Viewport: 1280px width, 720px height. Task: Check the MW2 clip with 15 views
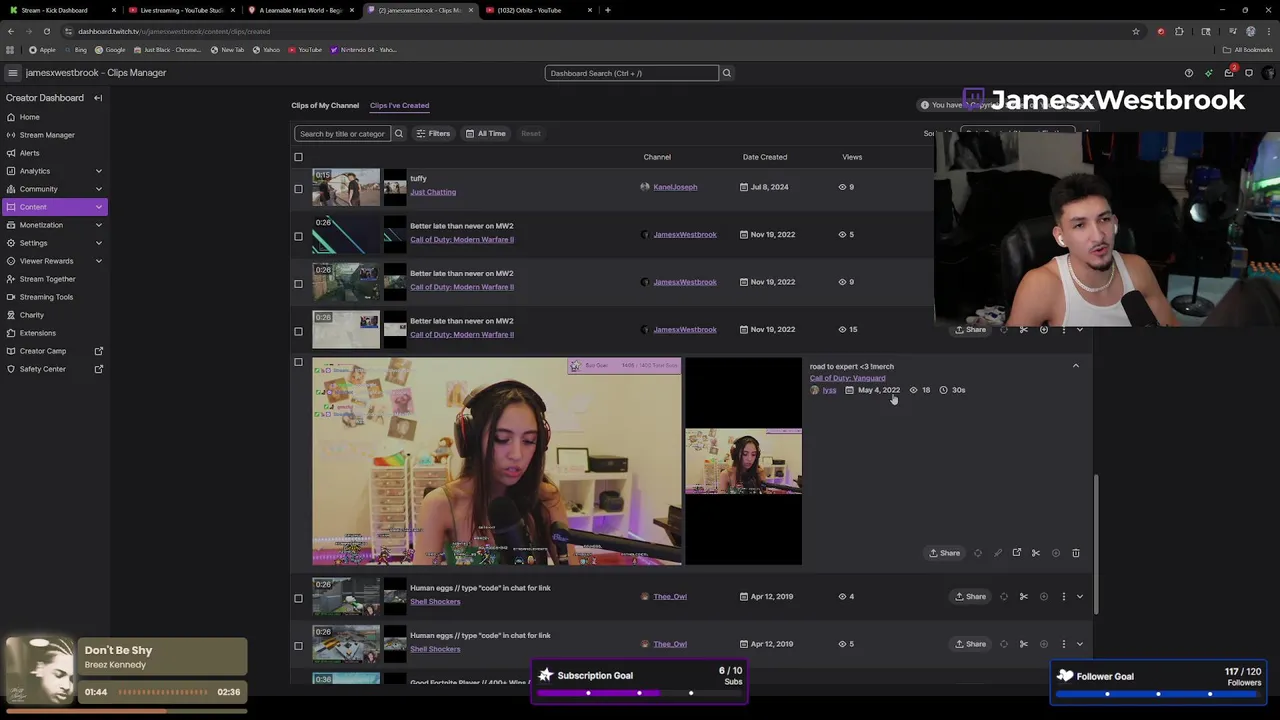pyautogui.click(x=298, y=331)
